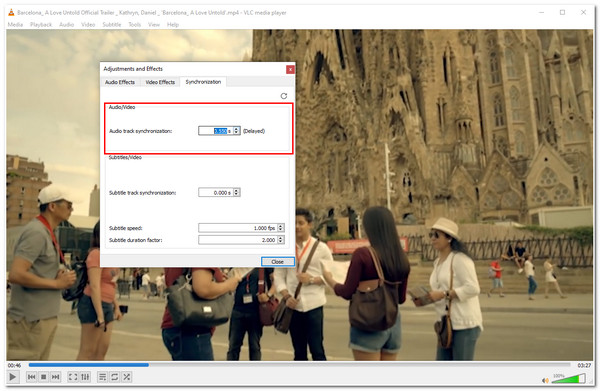Skip to next media in playlist

[55, 377]
